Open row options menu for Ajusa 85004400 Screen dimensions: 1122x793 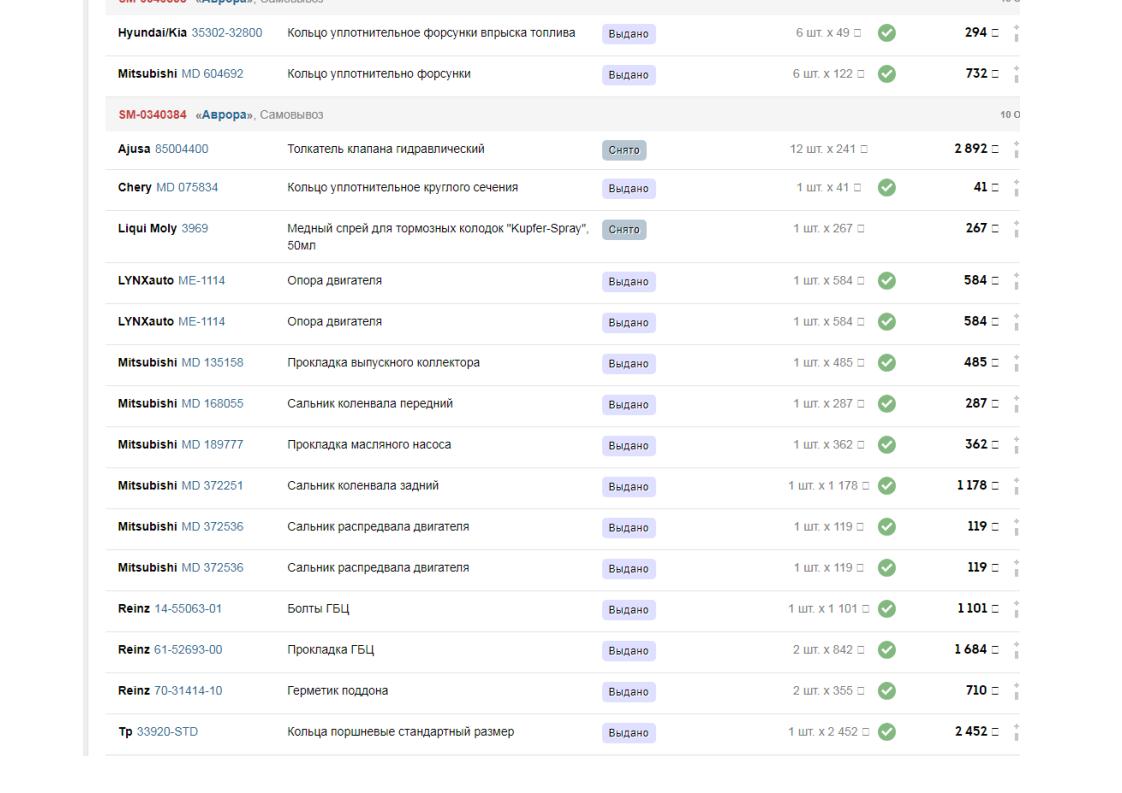[1016, 150]
